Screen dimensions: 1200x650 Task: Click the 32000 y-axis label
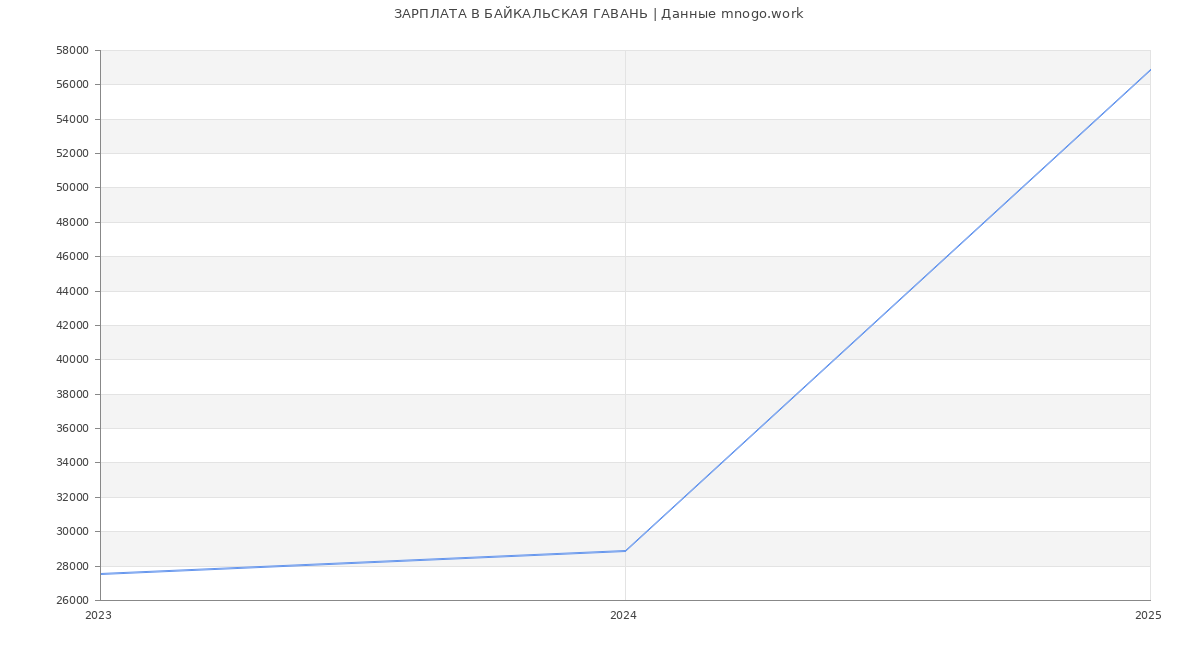click(72, 497)
